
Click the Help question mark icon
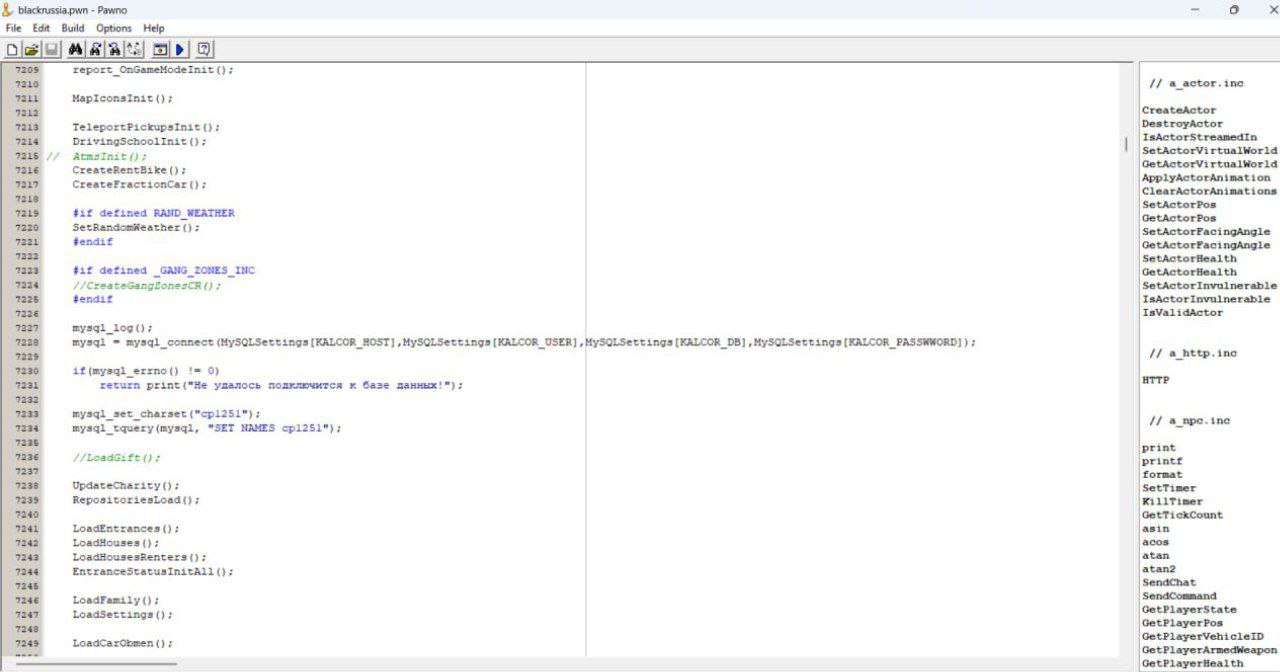tap(204, 49)
